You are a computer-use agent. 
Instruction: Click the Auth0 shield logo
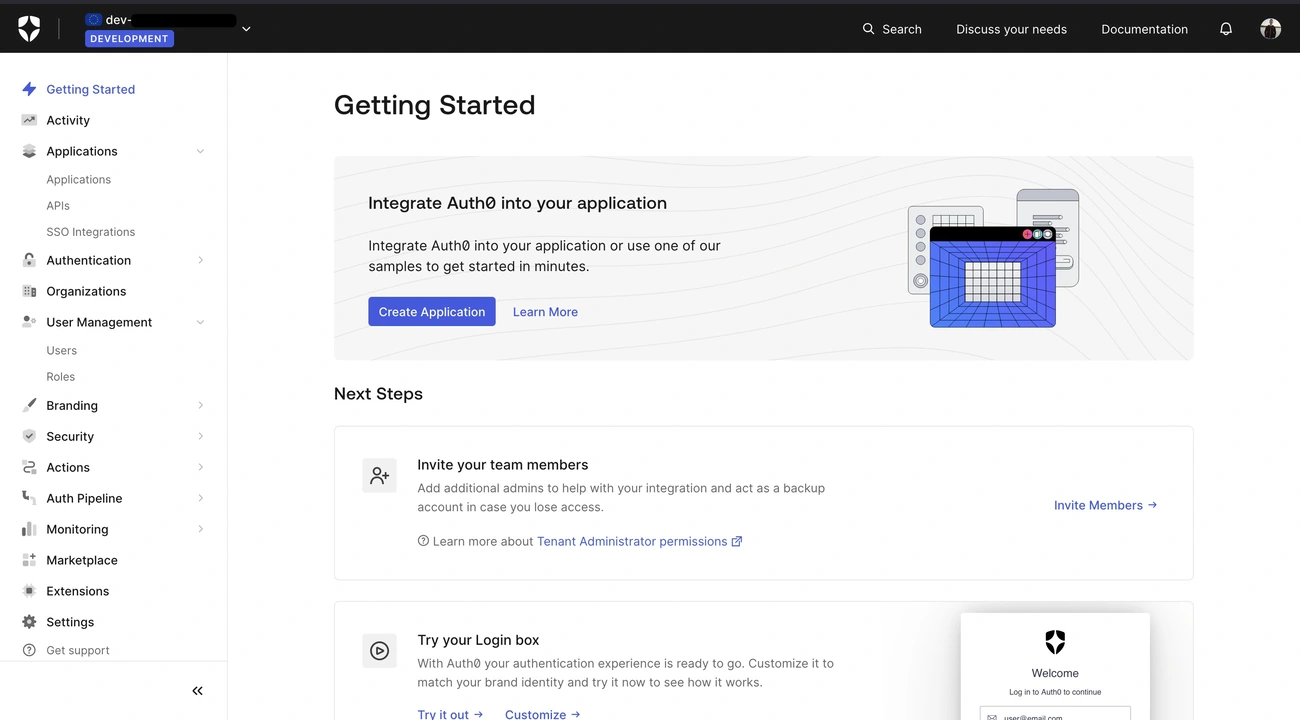(x=29, y=29)
